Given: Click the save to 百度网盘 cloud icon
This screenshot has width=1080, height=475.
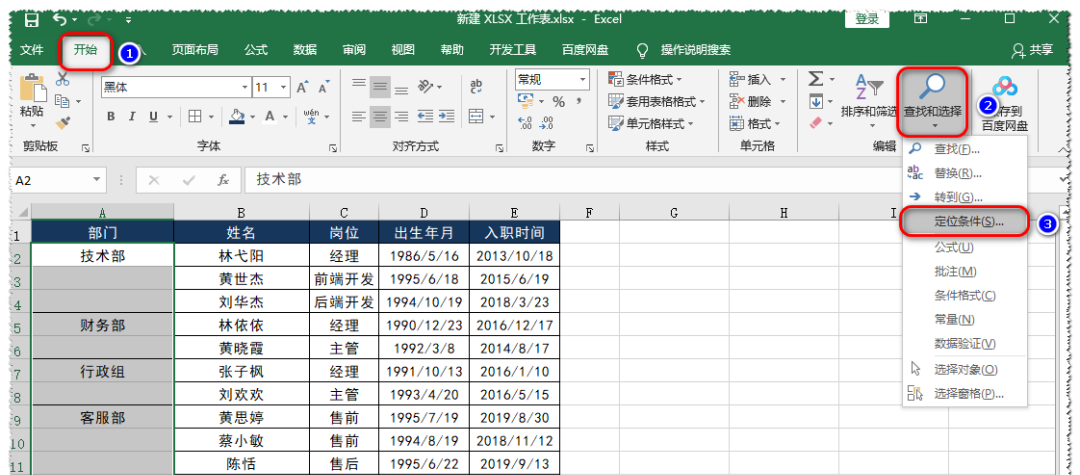Looking at the screenshot, I should (x=1005, y=87).
